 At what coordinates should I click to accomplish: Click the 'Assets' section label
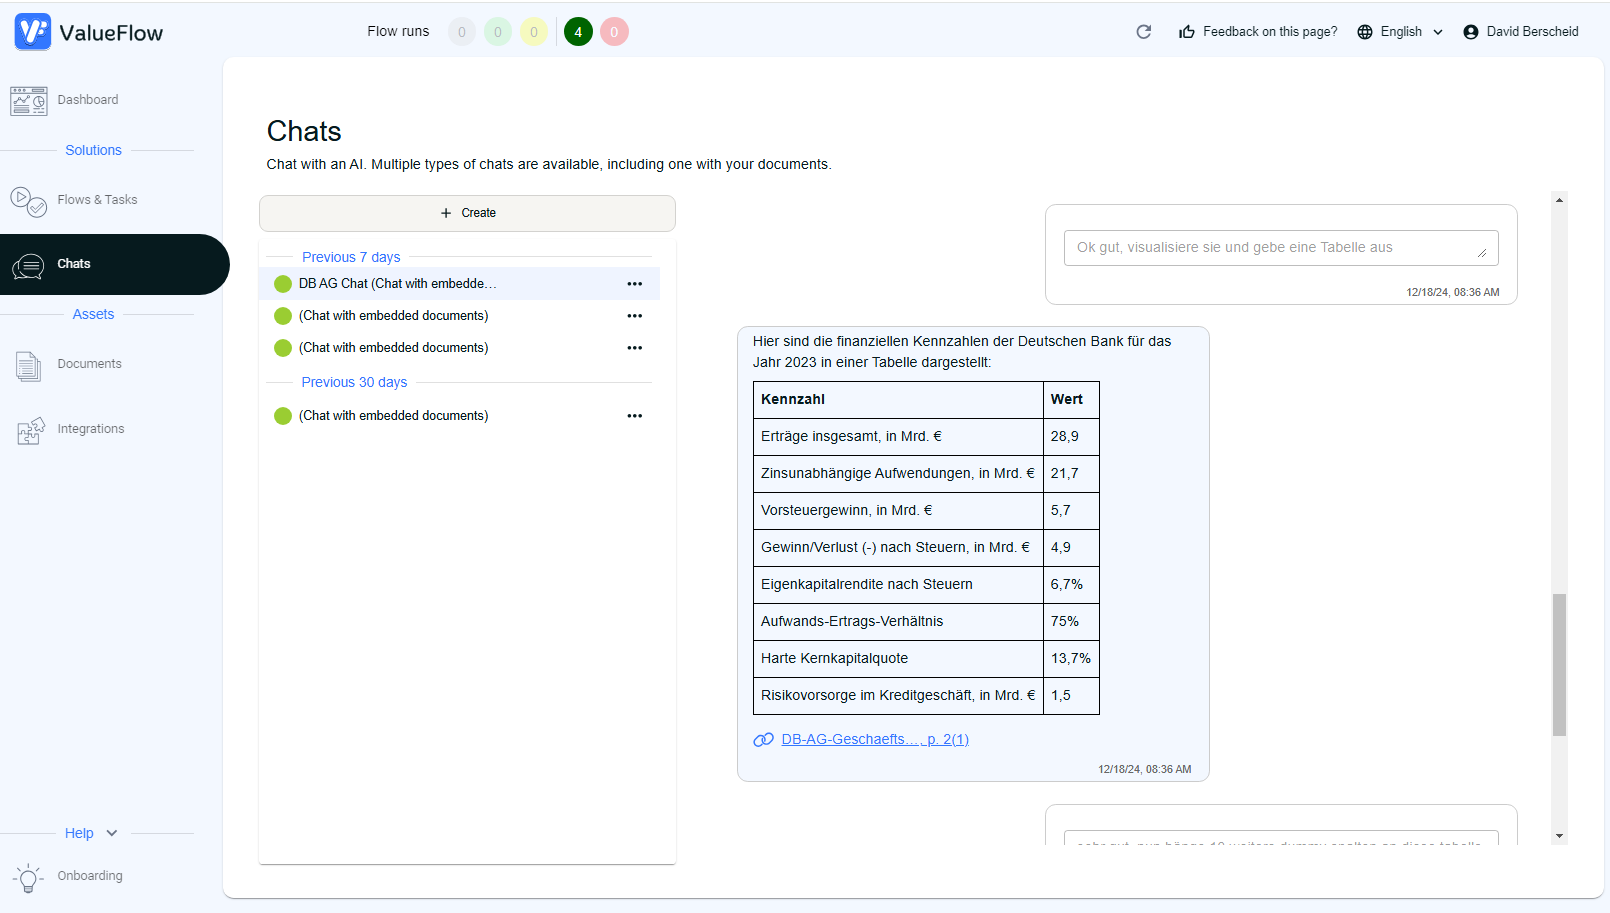(x=94, y=314)
